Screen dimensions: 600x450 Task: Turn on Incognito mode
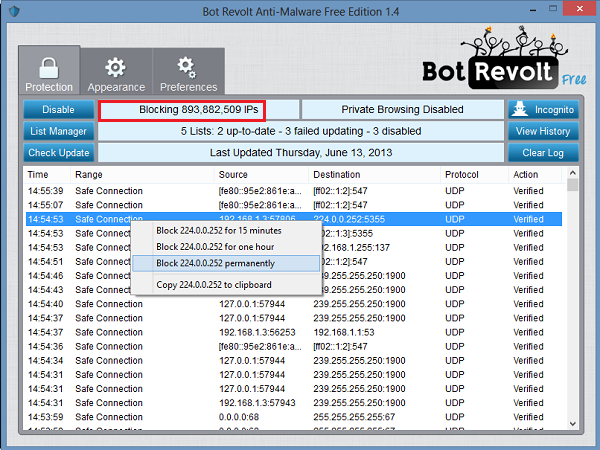[x=543, y=109]
